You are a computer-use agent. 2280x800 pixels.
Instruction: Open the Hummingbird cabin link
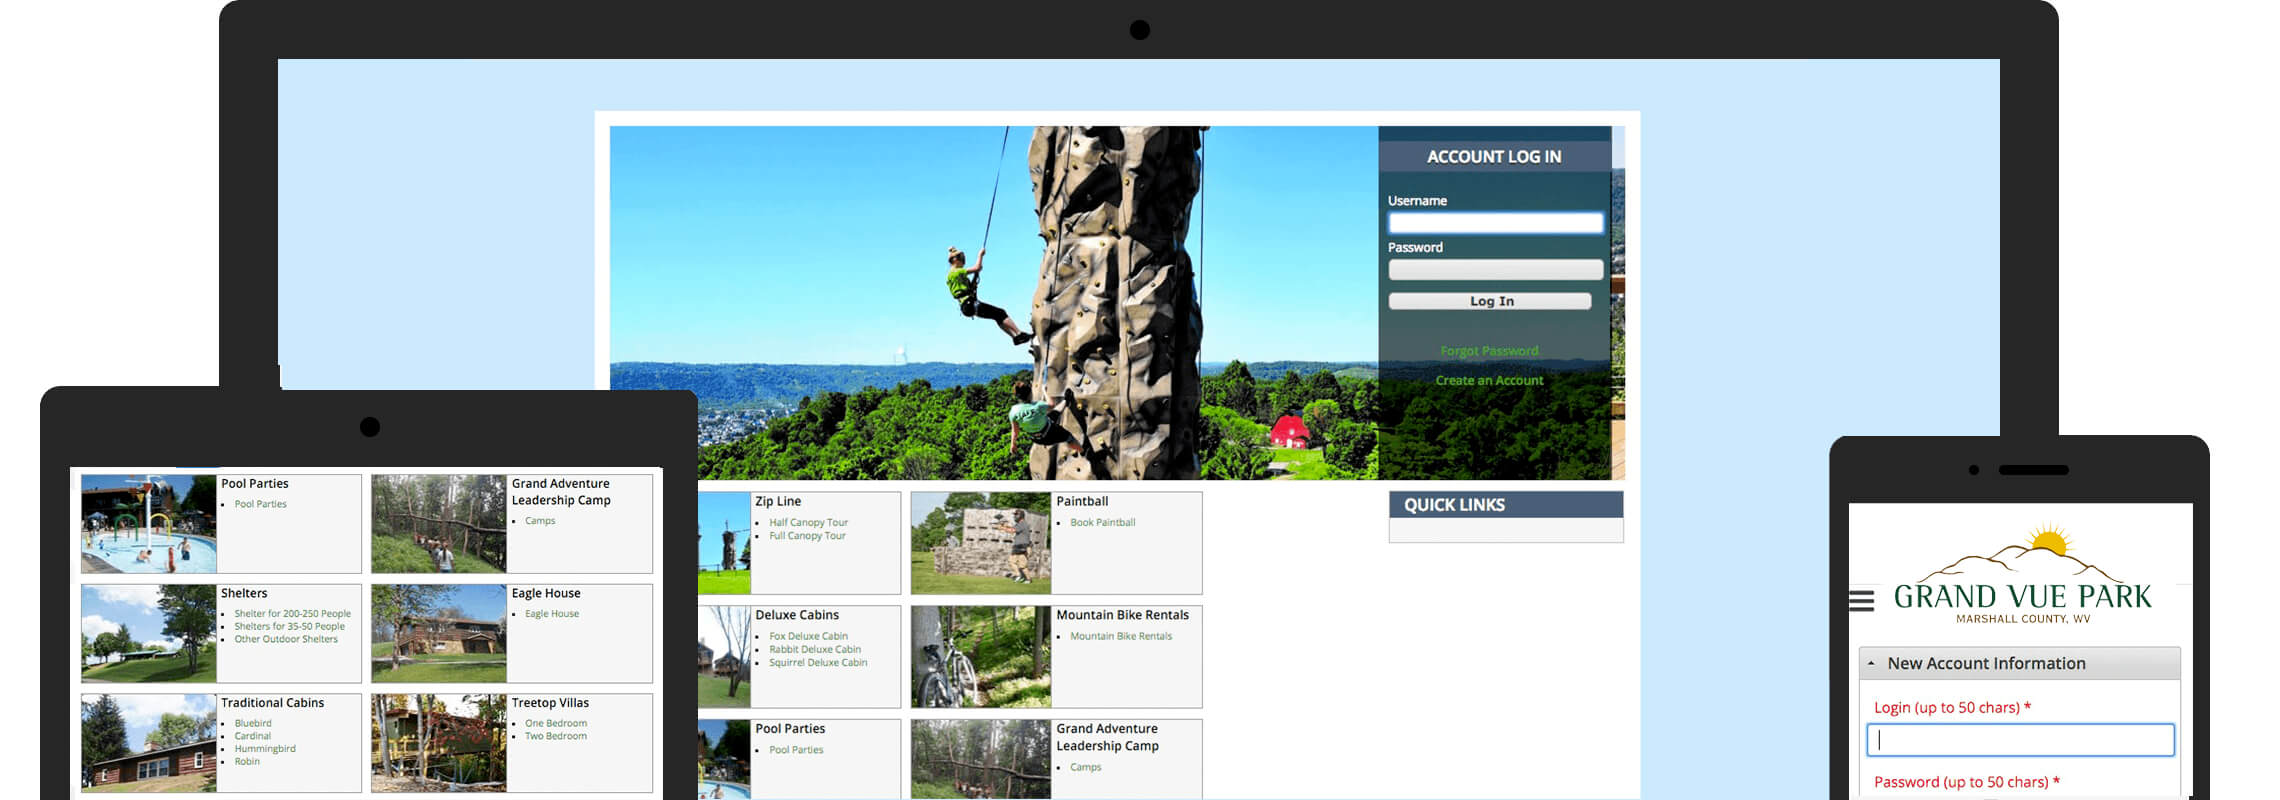tap(265, 749)
